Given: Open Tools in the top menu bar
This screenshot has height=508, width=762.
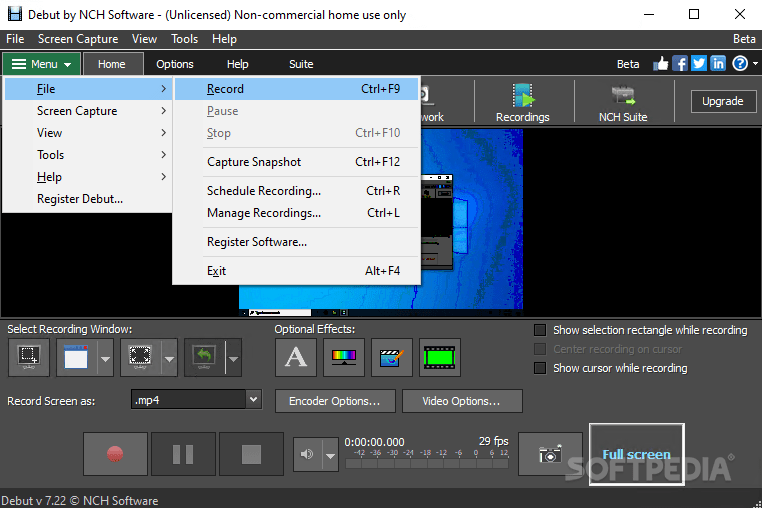Looking at the screenshot, I should [184, 39].
